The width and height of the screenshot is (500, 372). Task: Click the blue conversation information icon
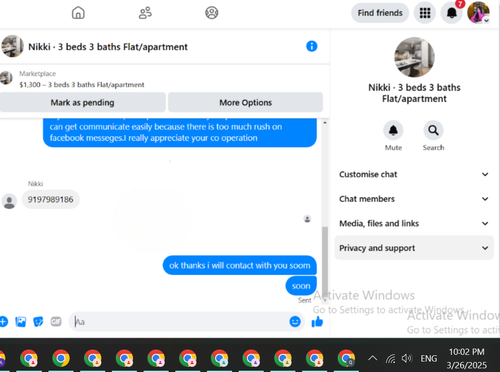coord(312,46)
